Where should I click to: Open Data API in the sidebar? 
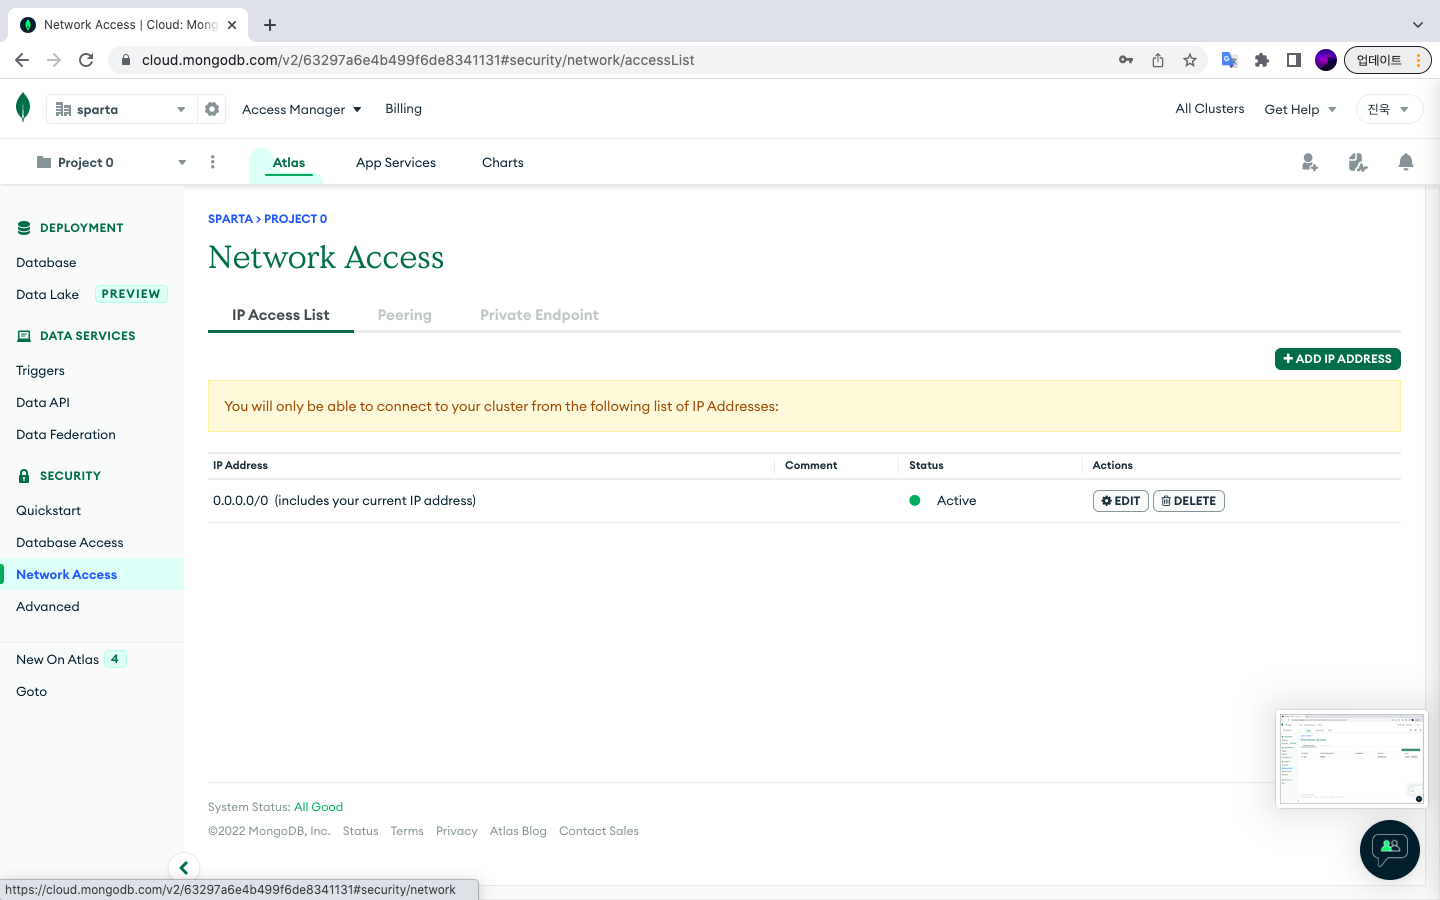tap(43, 402)
